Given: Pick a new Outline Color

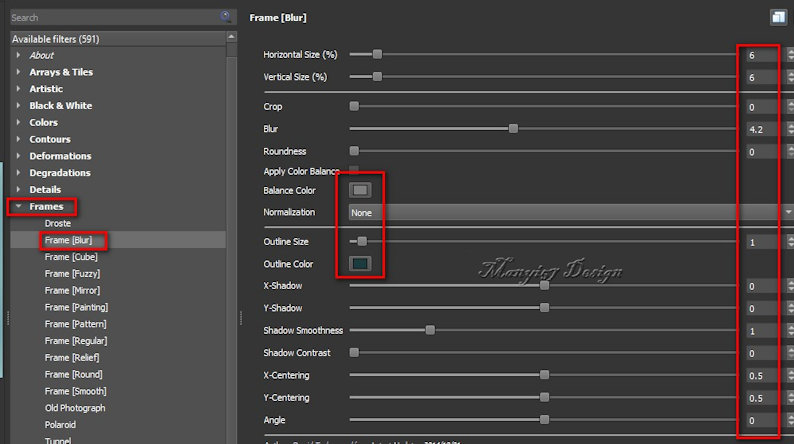Looking at the screenshot, I should pyautogui.click(x=360, y=264).
